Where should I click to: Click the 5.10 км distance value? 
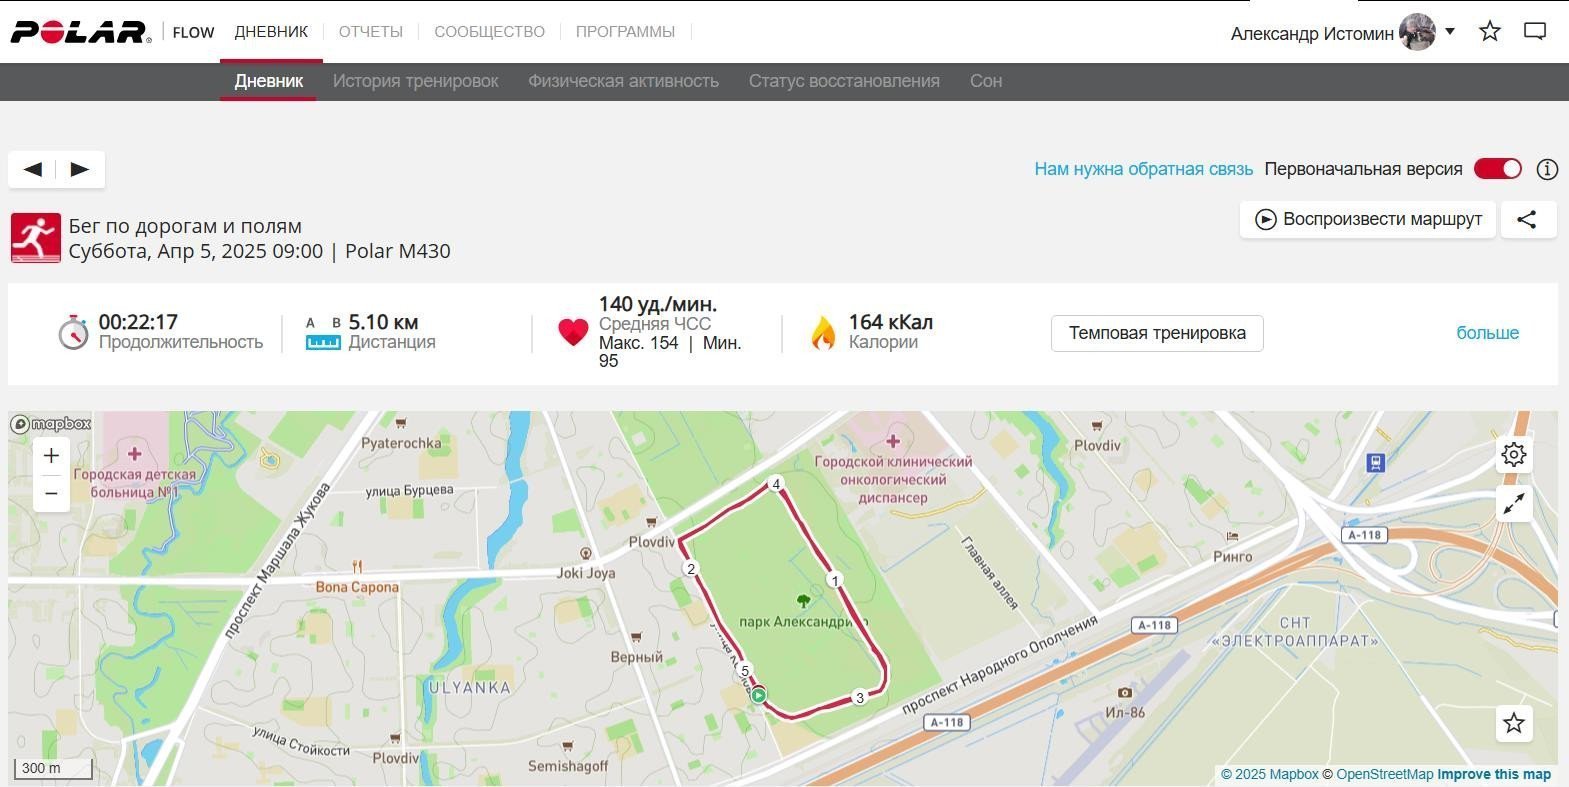coord(383,322)
